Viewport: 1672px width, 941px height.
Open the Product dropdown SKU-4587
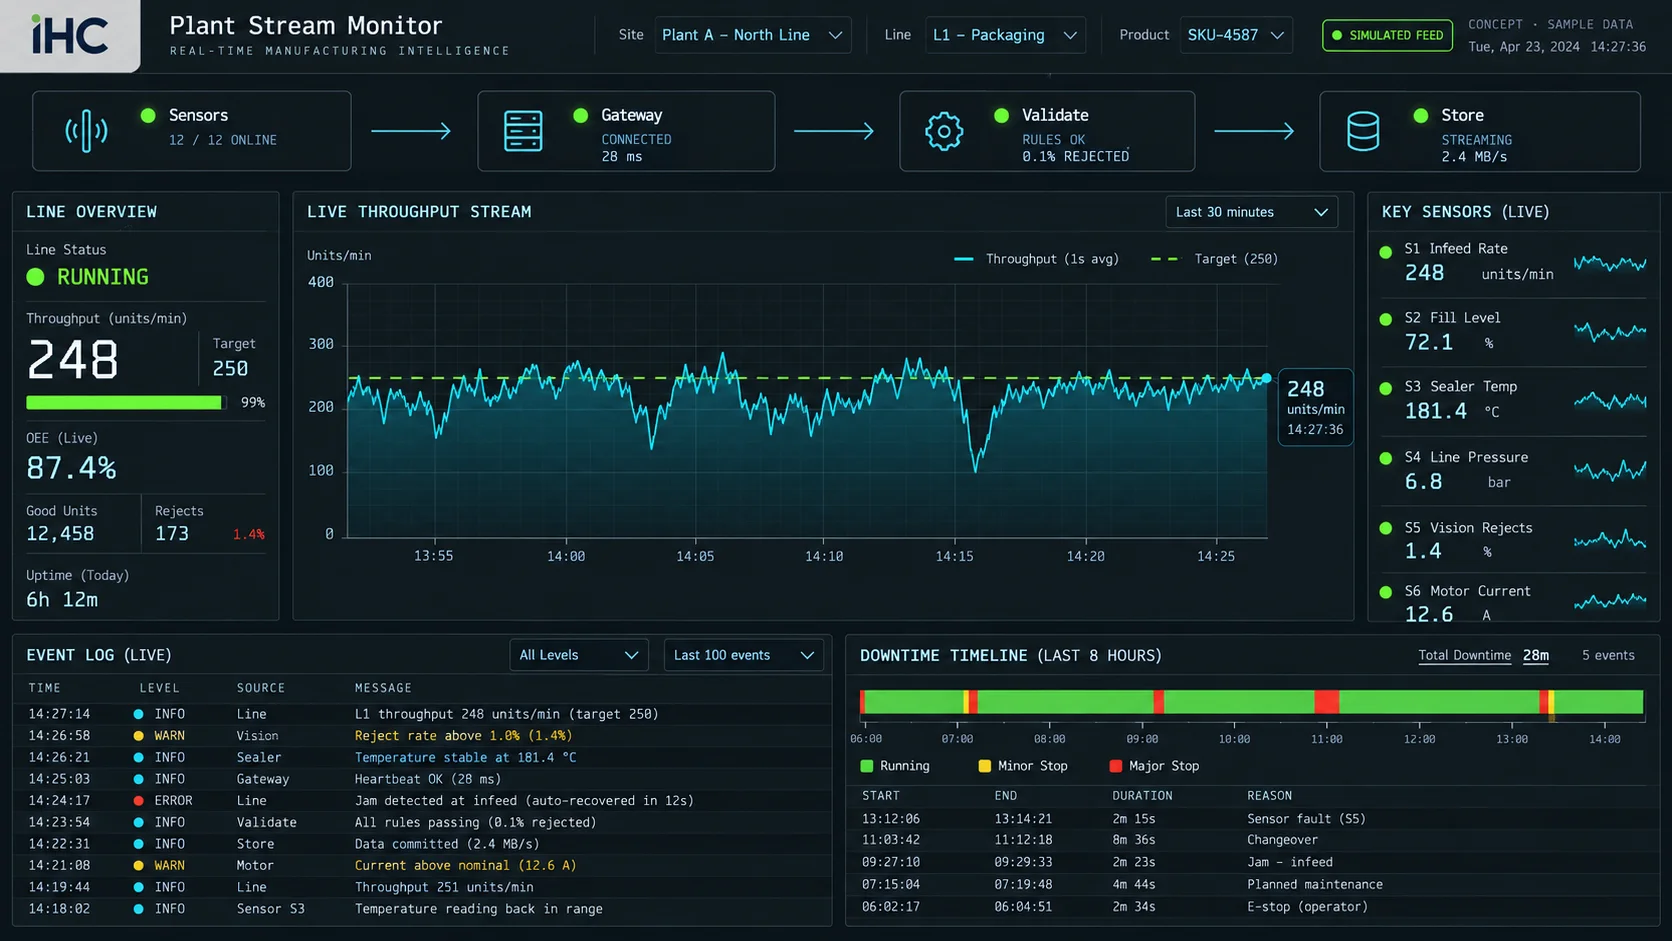point(1236,35)
